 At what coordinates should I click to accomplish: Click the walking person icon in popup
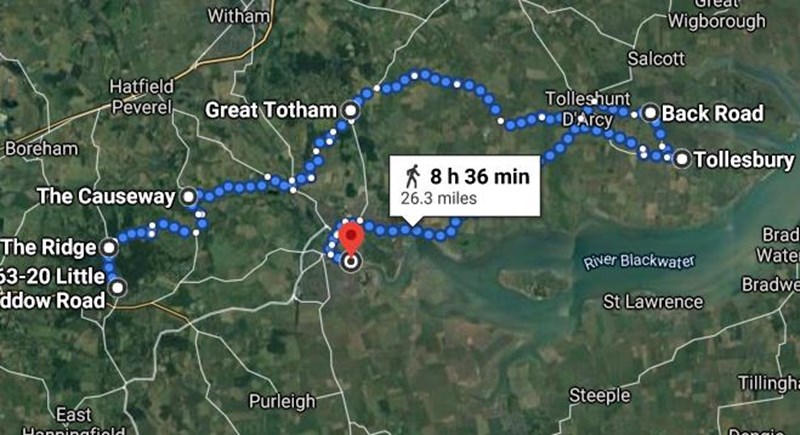(412, 176)
